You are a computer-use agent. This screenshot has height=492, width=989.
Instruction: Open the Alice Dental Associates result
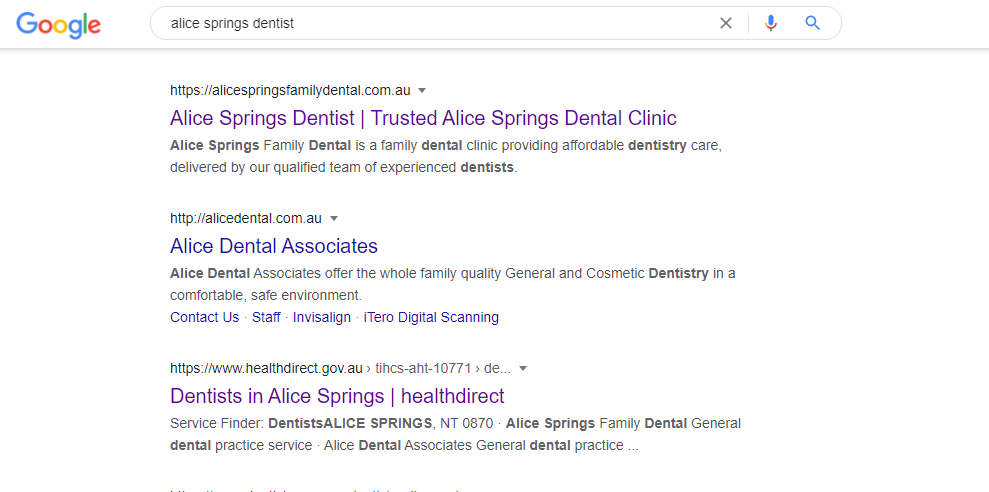[274, 246]
